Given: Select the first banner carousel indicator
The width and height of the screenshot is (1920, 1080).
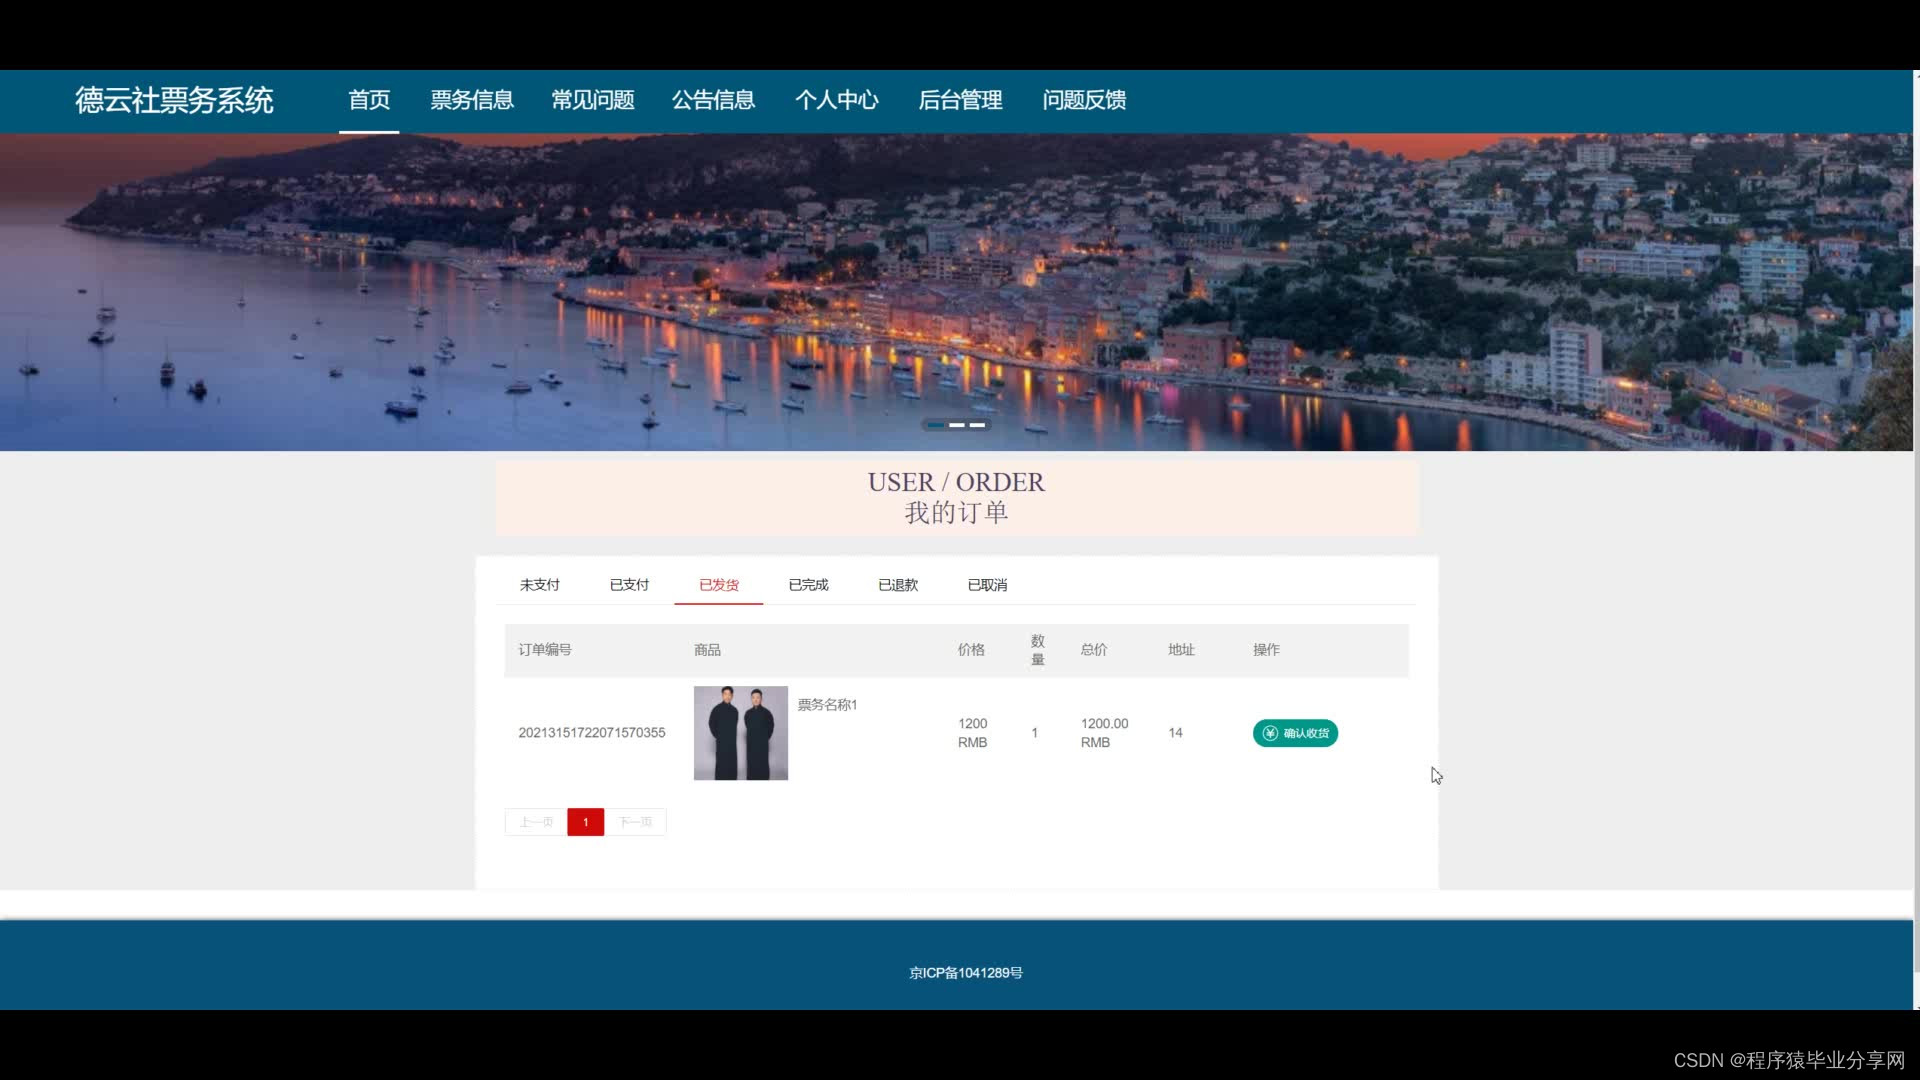Looking at the screenshot, I should coord(935,425).
